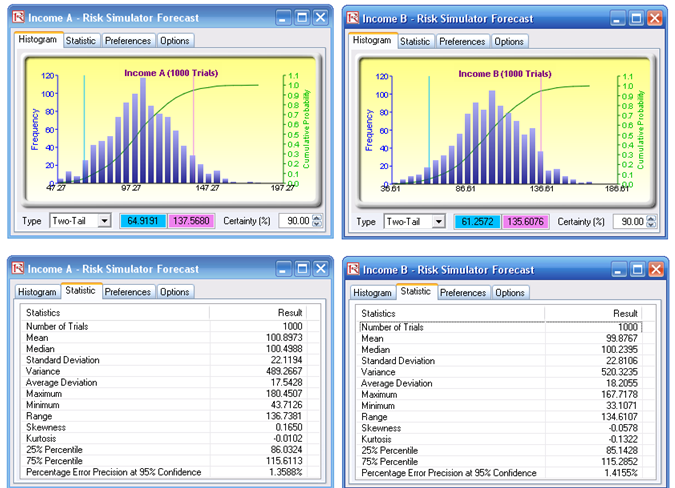Click Income B (1000 Trials) chart title
Viewport: 675px width, 488px height.
505,74
